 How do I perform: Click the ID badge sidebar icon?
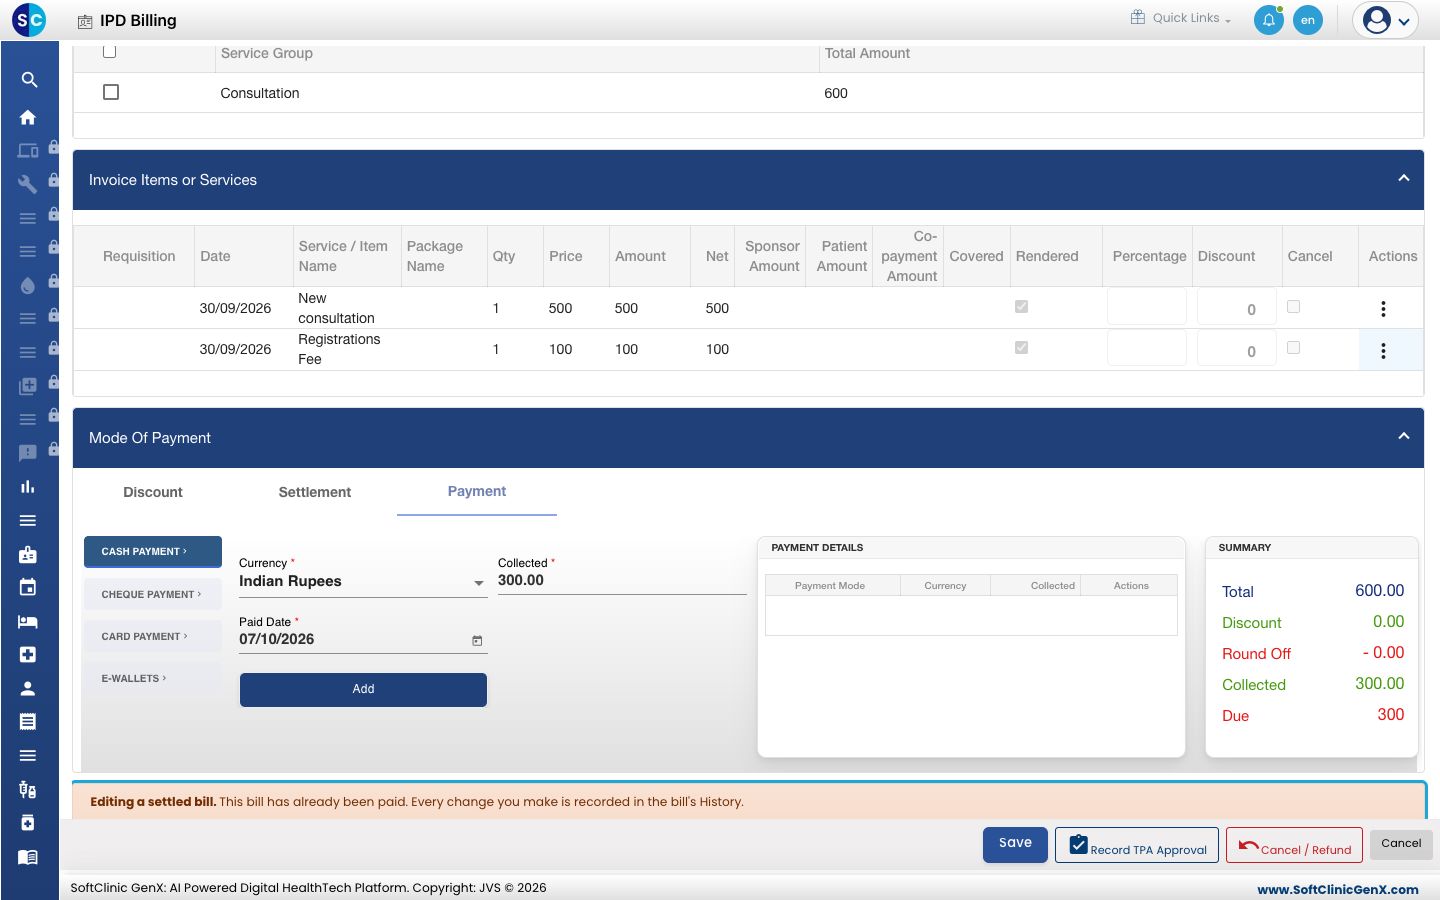point(28,554)
